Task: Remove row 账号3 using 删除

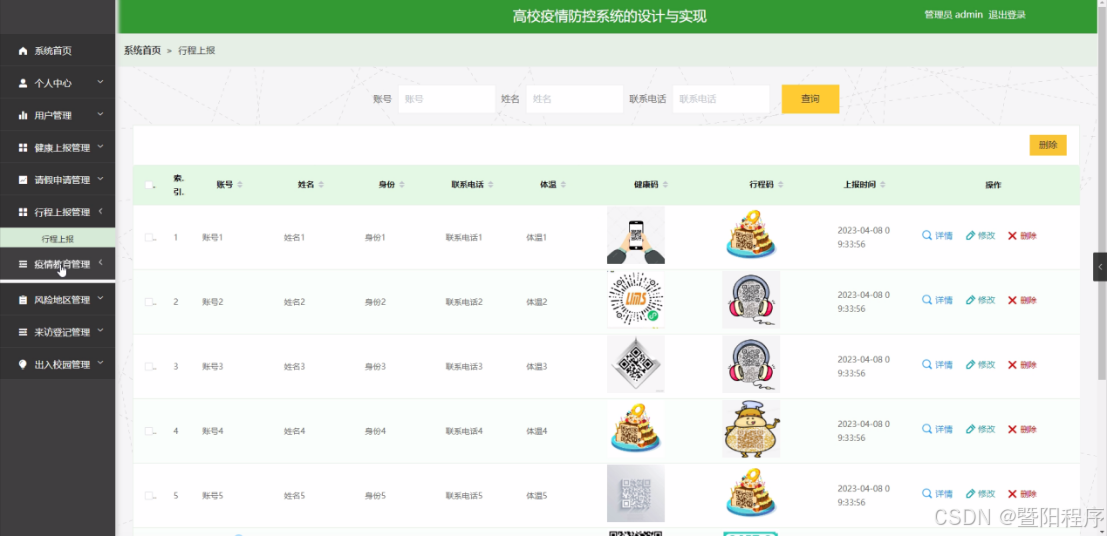Action: pyautogui.click(x=1022, y=365)
